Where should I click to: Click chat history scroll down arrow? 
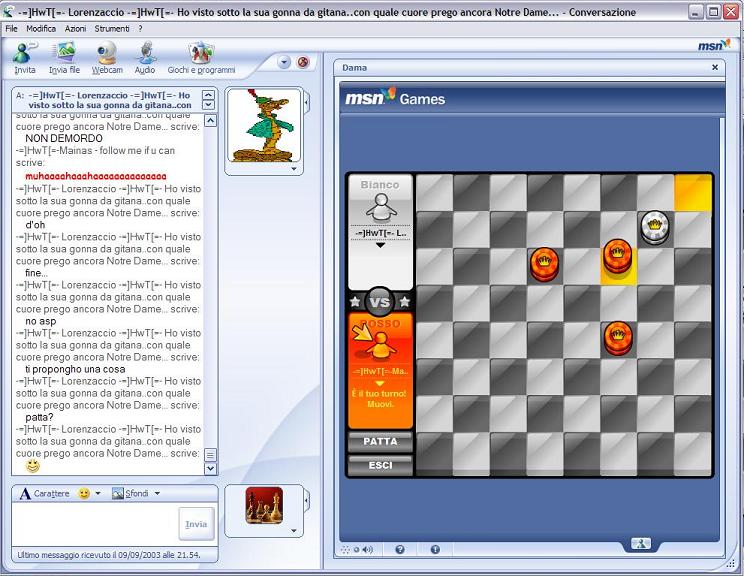210,468
